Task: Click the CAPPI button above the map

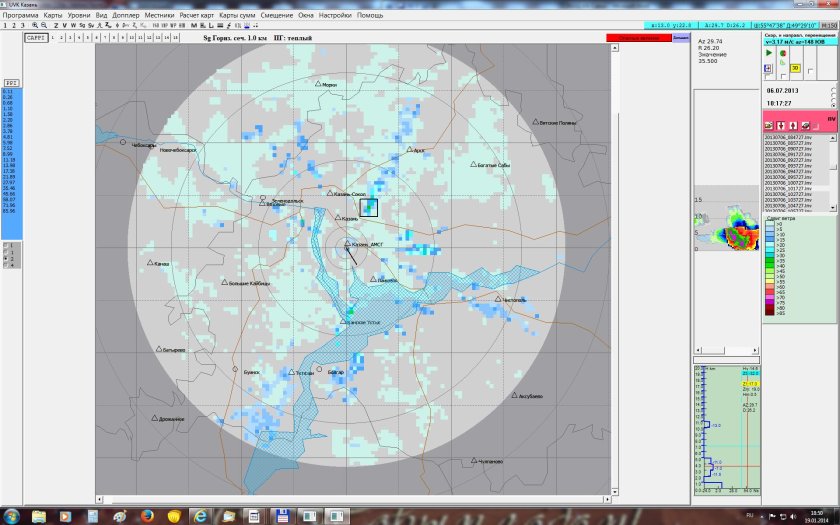Action: coord(36,37)
